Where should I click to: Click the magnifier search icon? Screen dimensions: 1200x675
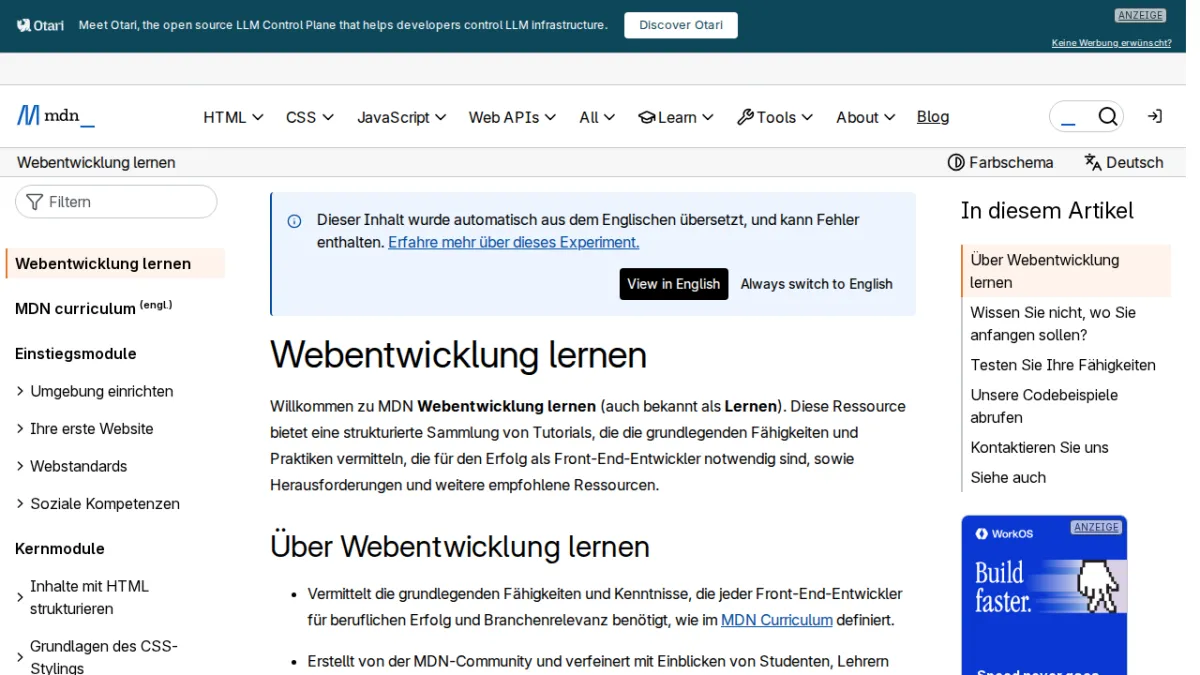click(x=1107, y=117)
